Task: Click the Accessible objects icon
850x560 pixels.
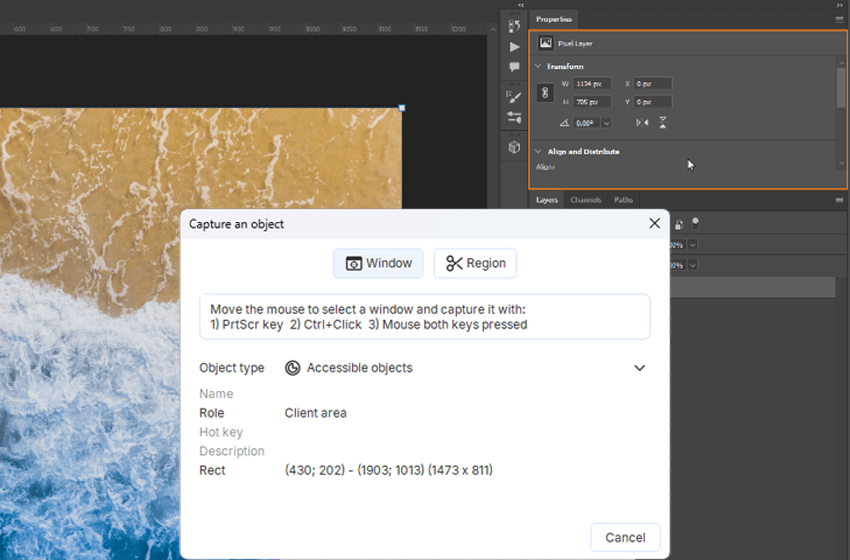Action: (x=293, y=368)
